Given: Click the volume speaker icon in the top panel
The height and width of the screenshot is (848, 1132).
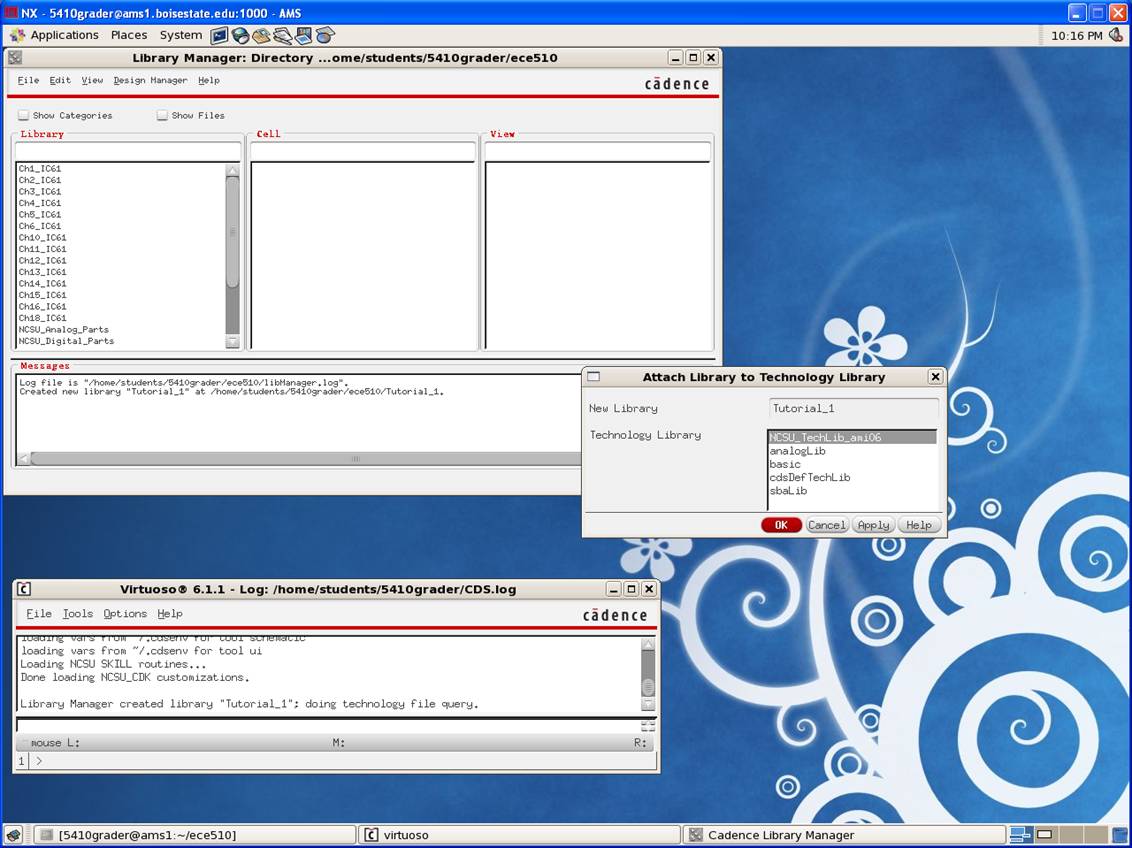Looking at the screenshot, I should (1116, 35).
